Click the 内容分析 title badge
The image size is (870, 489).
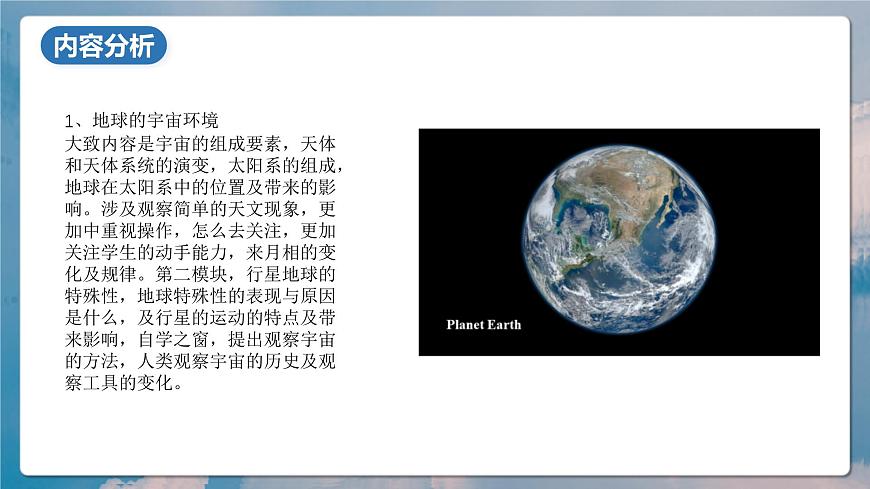click(104, 45)
